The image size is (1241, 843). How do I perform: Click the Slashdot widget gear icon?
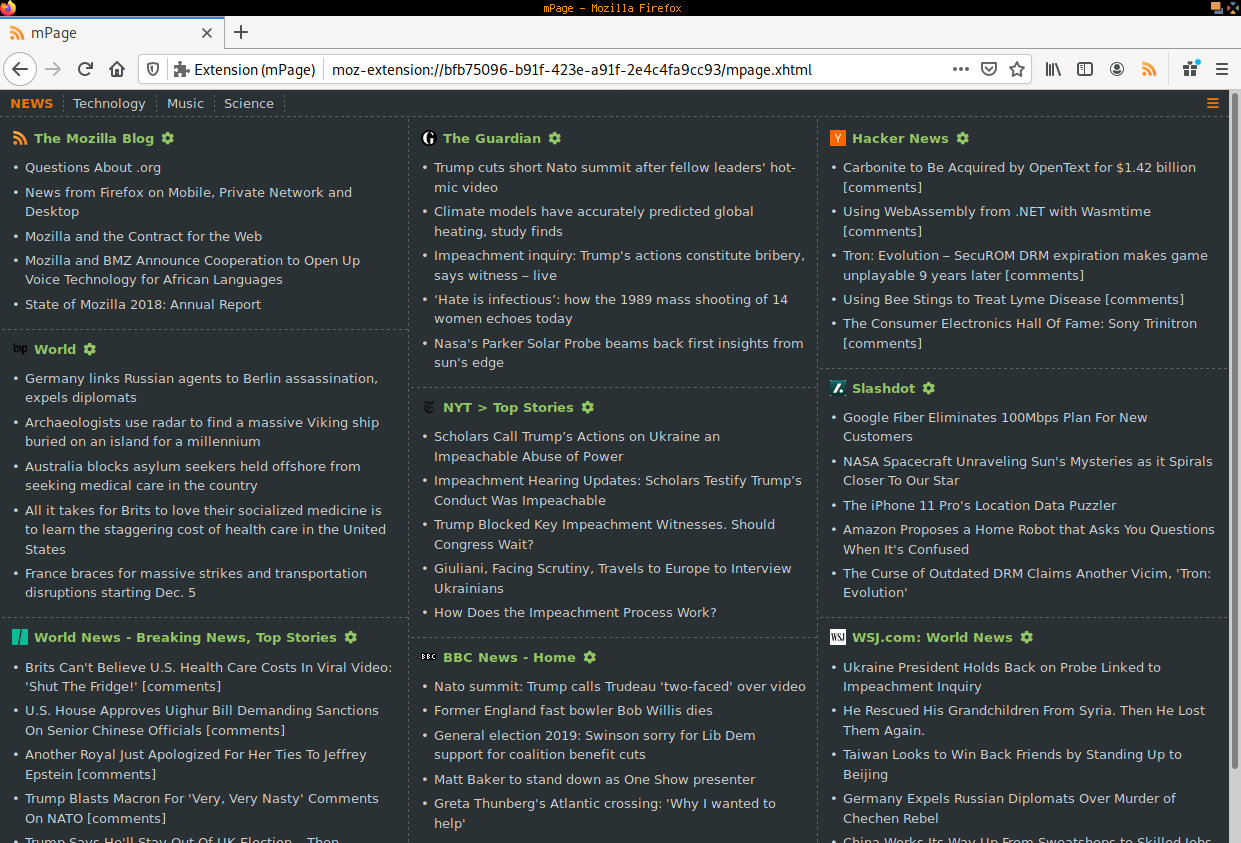pyautogui.click(x=929, y=388)
